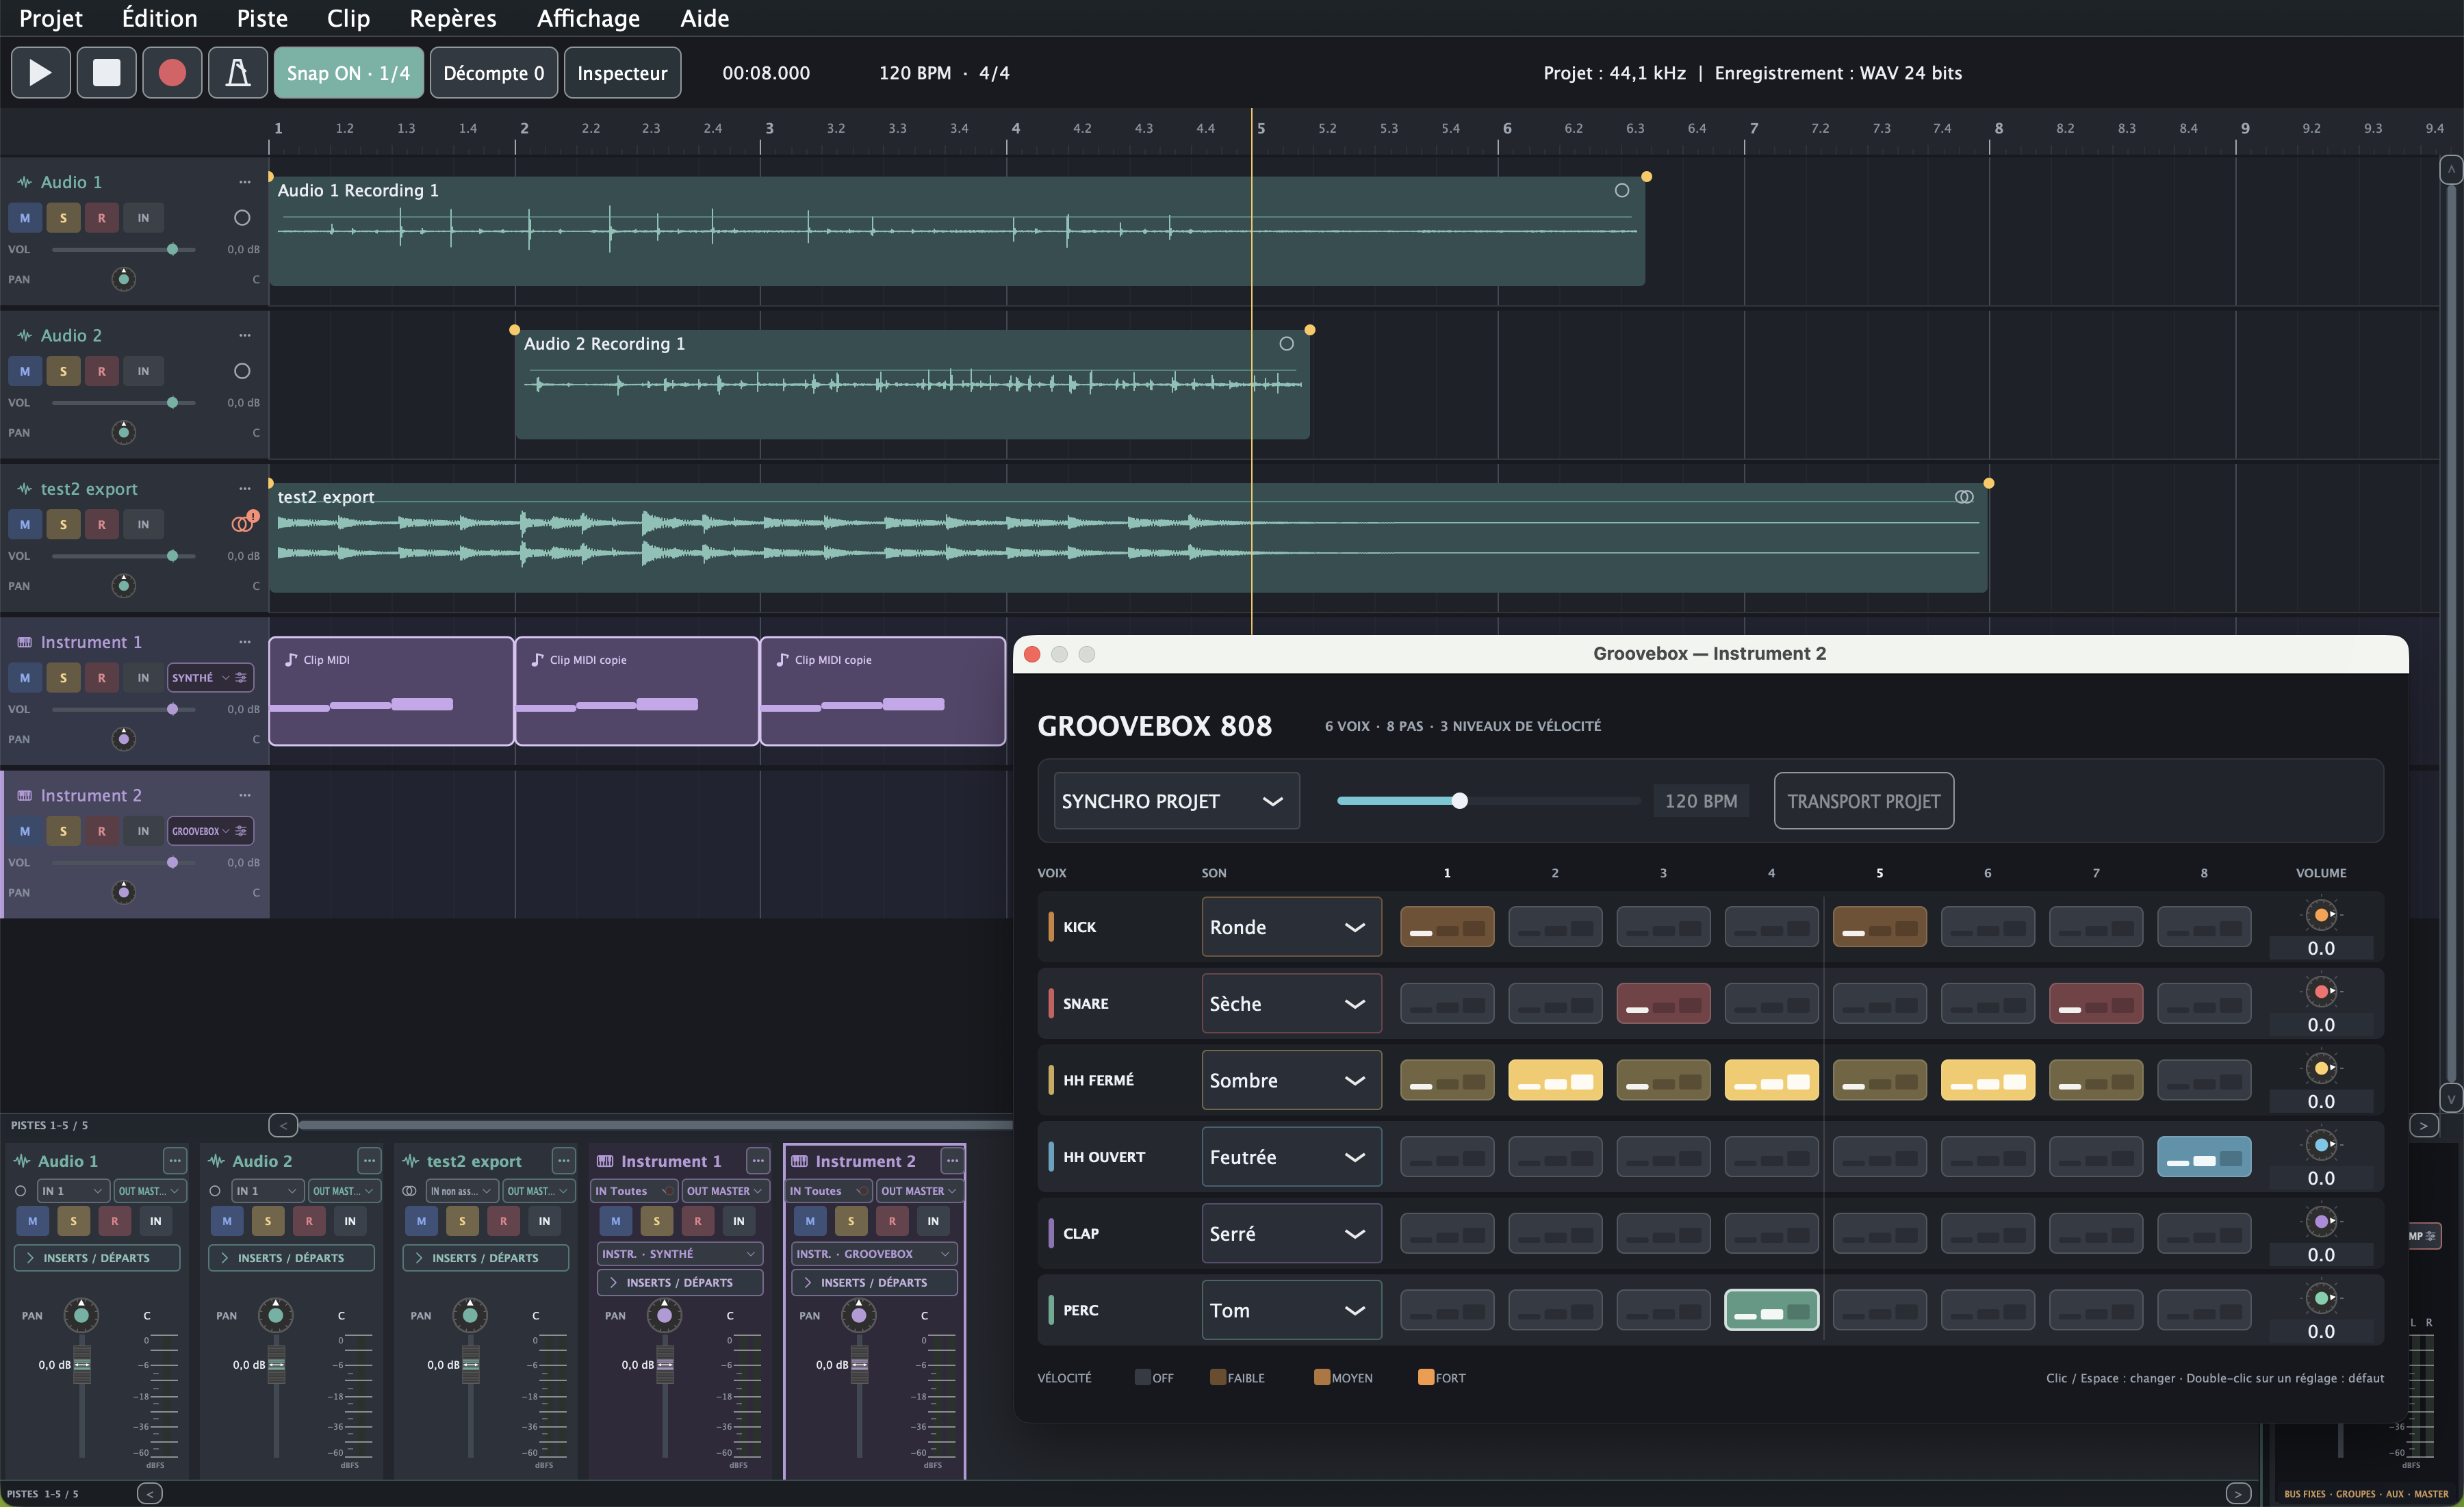
Task: Click the Décompte 0 button
Action: pos(494,72)
